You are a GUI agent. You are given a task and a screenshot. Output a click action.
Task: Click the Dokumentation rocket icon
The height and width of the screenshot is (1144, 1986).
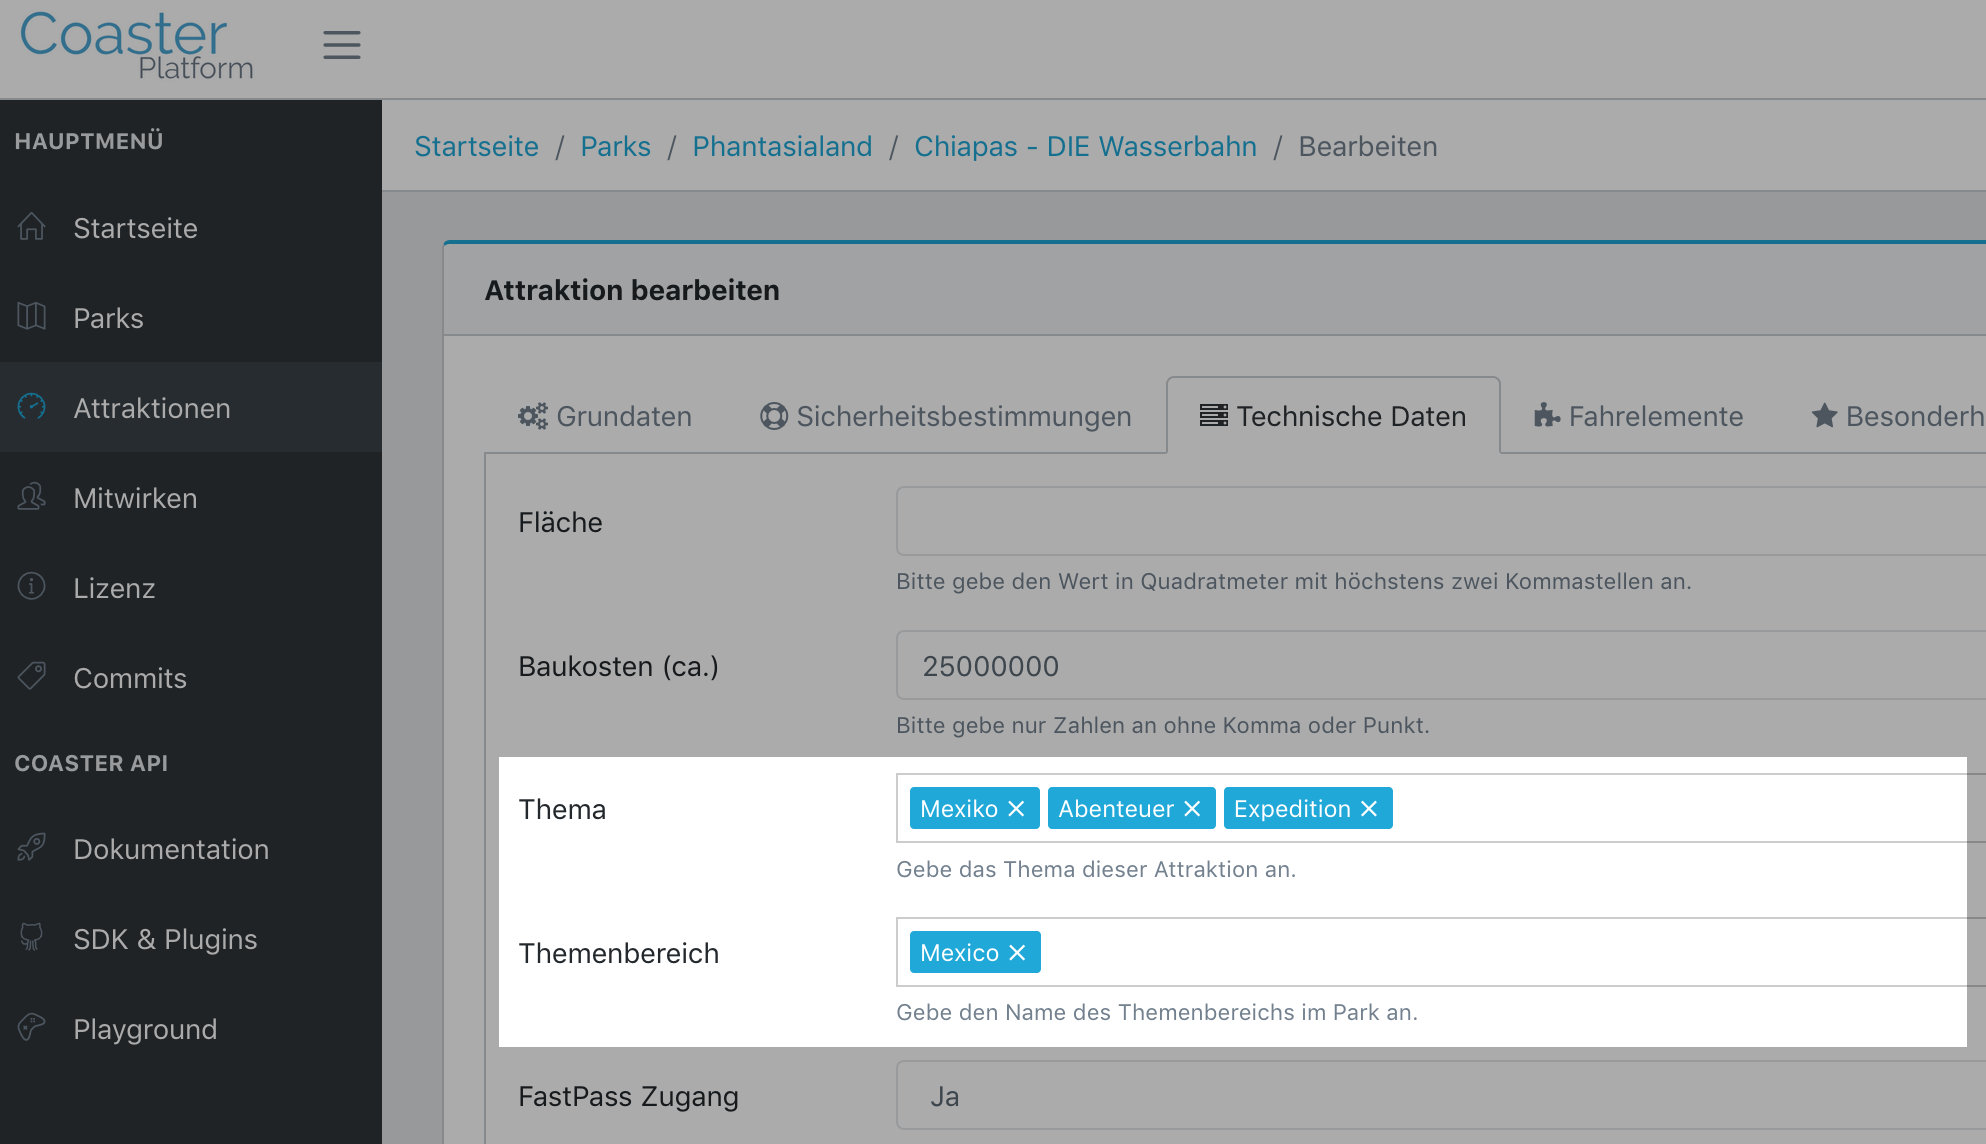tap(32, 848)
